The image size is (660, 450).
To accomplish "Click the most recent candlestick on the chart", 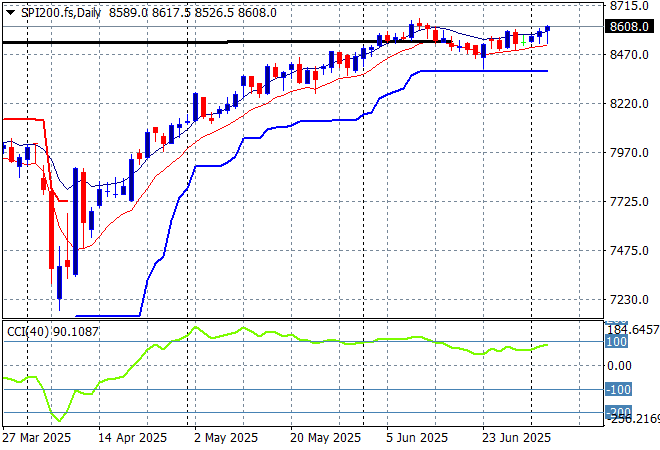I will coord(548,29).
